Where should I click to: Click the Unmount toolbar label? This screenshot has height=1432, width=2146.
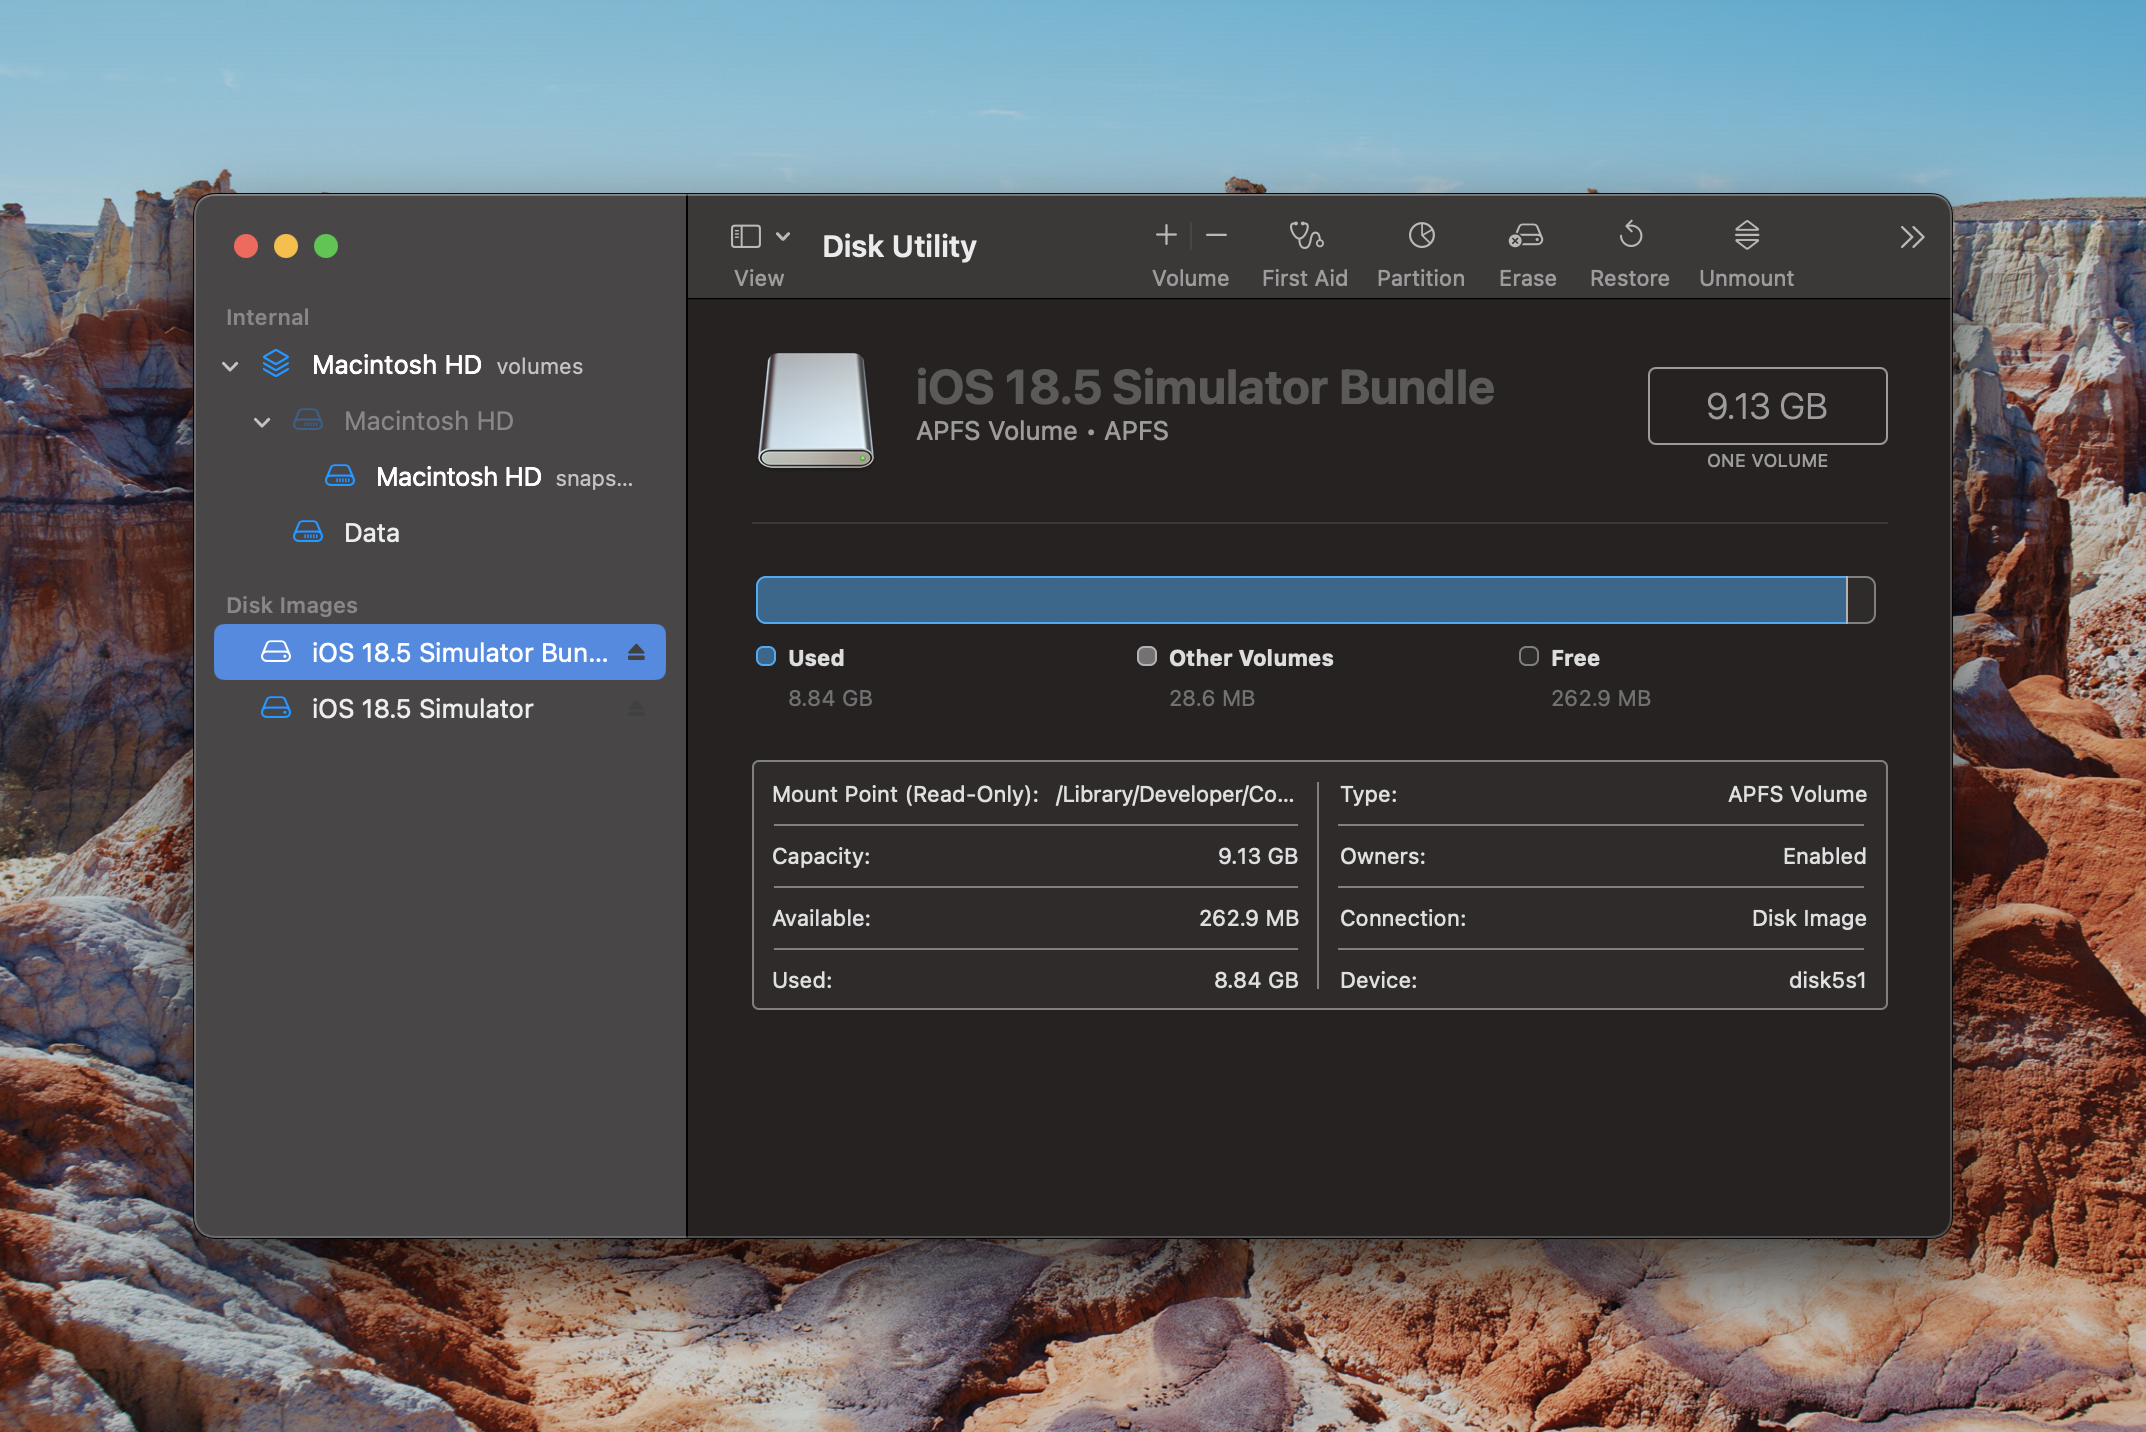tap(1746, 278)
